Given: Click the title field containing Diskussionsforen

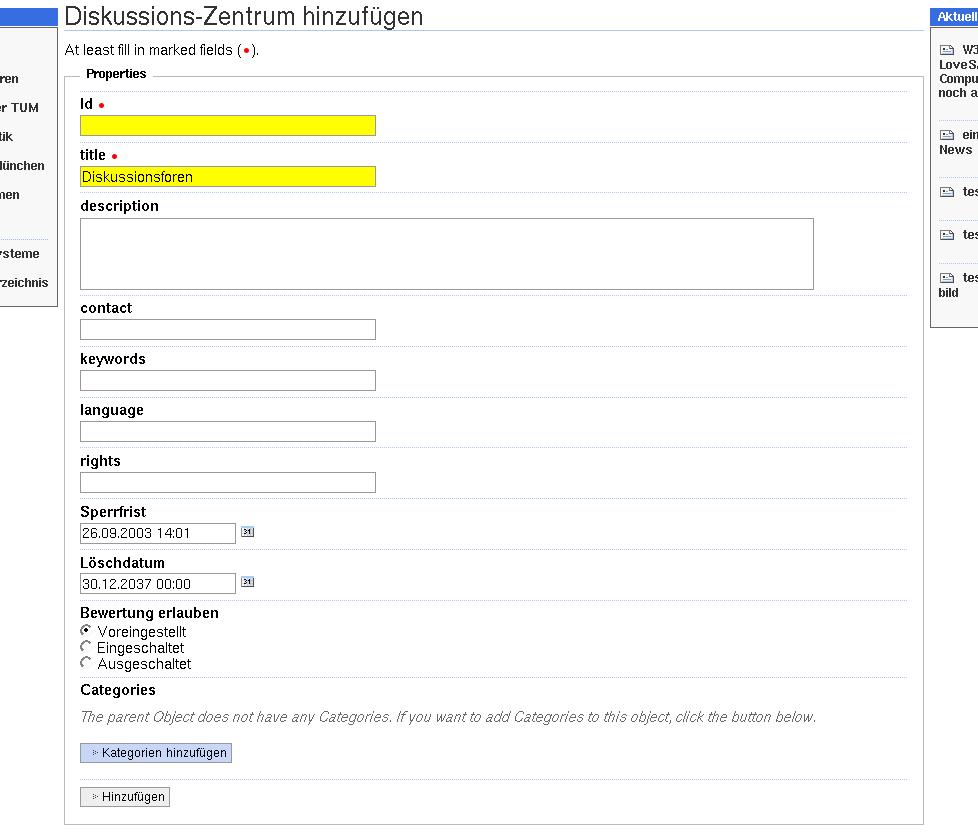Looking at the screenshot, I should [x=228, y=177].
